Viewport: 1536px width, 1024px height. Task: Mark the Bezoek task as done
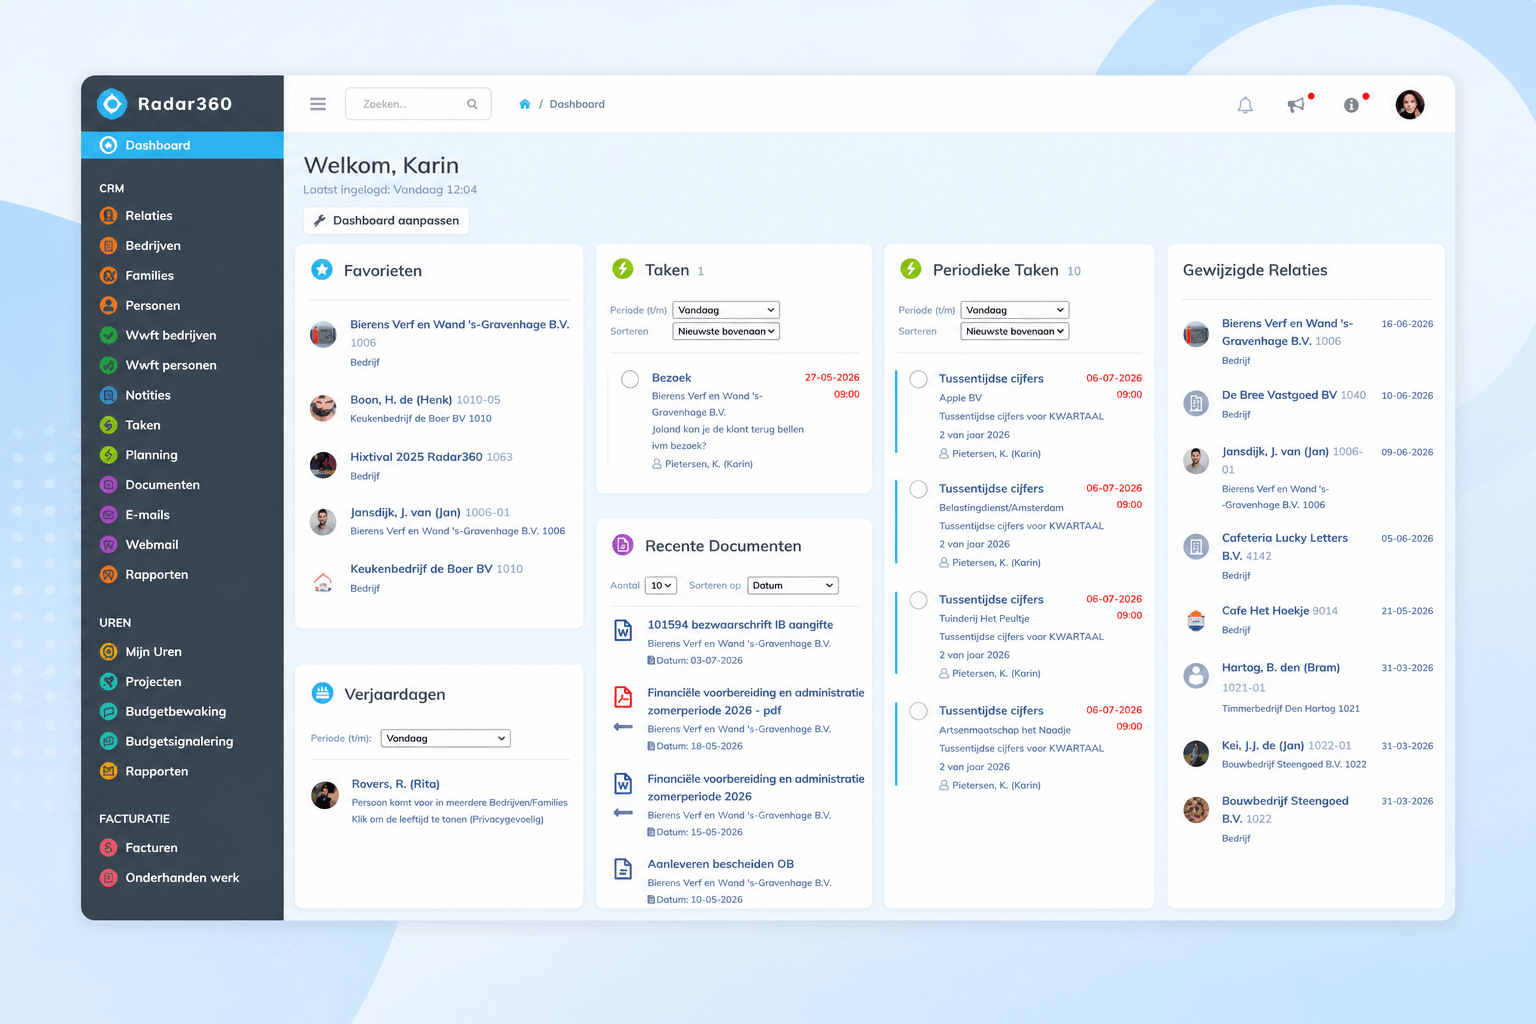pyautogui.click(x=630, y=379)
